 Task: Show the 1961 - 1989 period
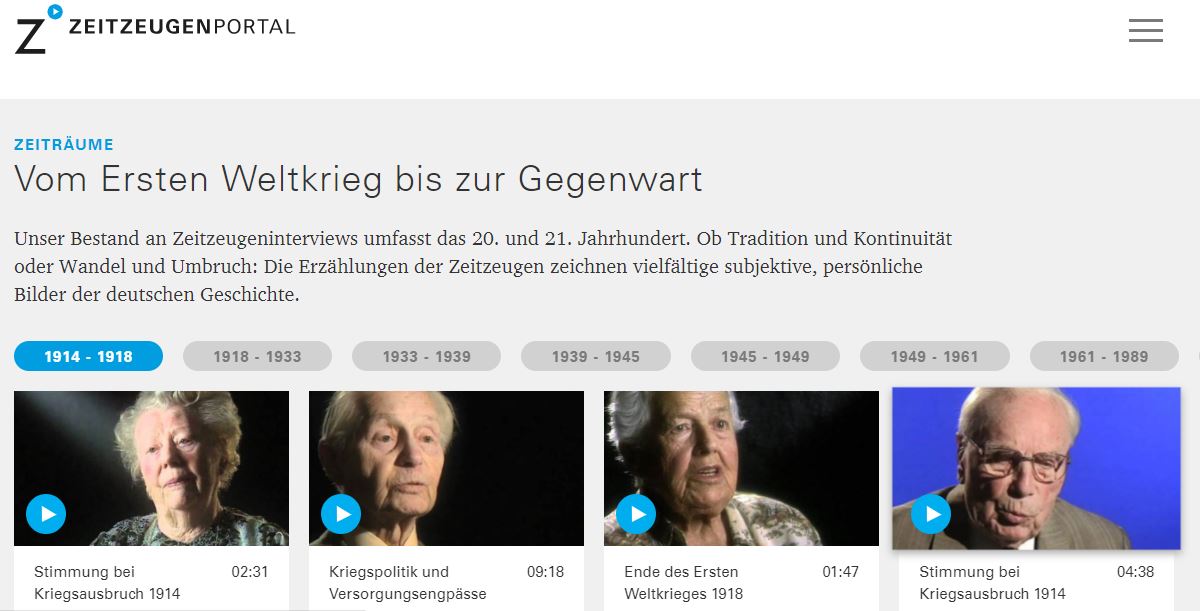(1104, 356)
